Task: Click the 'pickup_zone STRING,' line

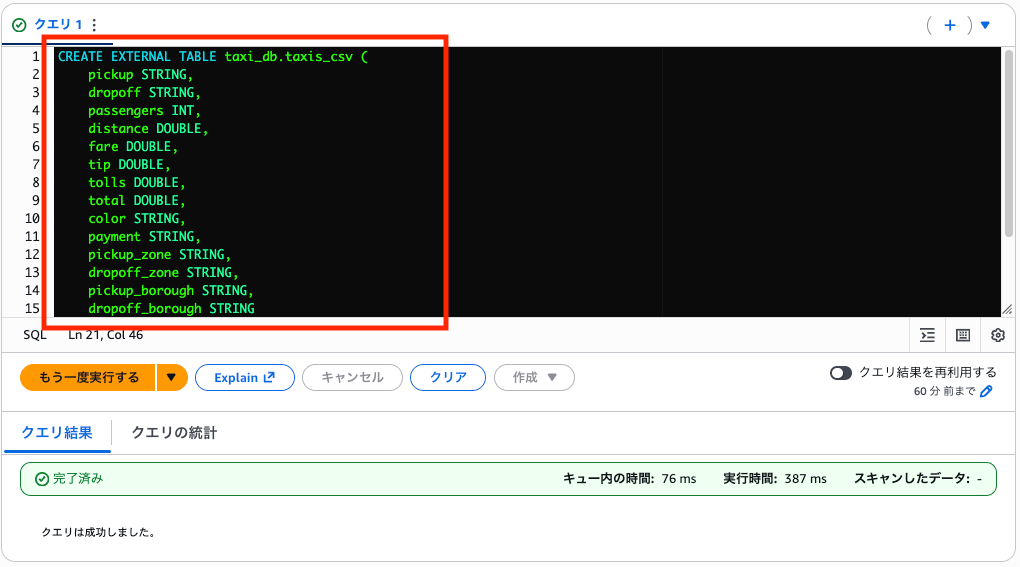Action: (159, 254)
